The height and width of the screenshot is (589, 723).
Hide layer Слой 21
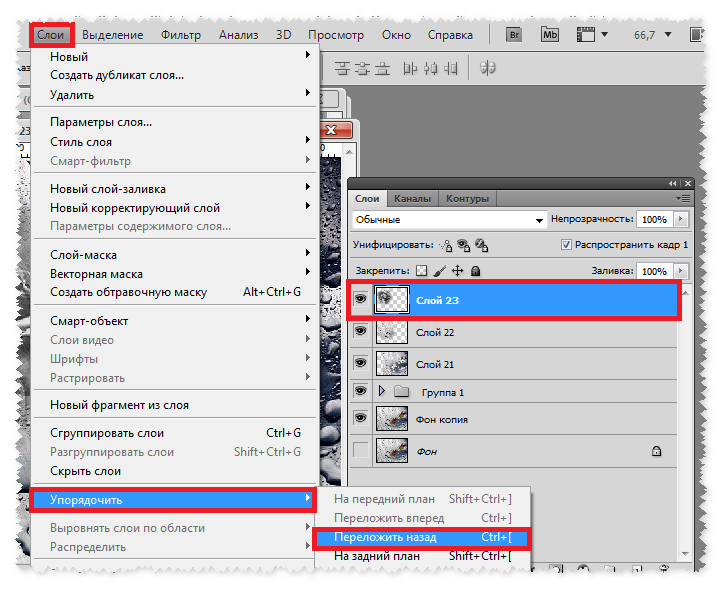coord(360,363)
